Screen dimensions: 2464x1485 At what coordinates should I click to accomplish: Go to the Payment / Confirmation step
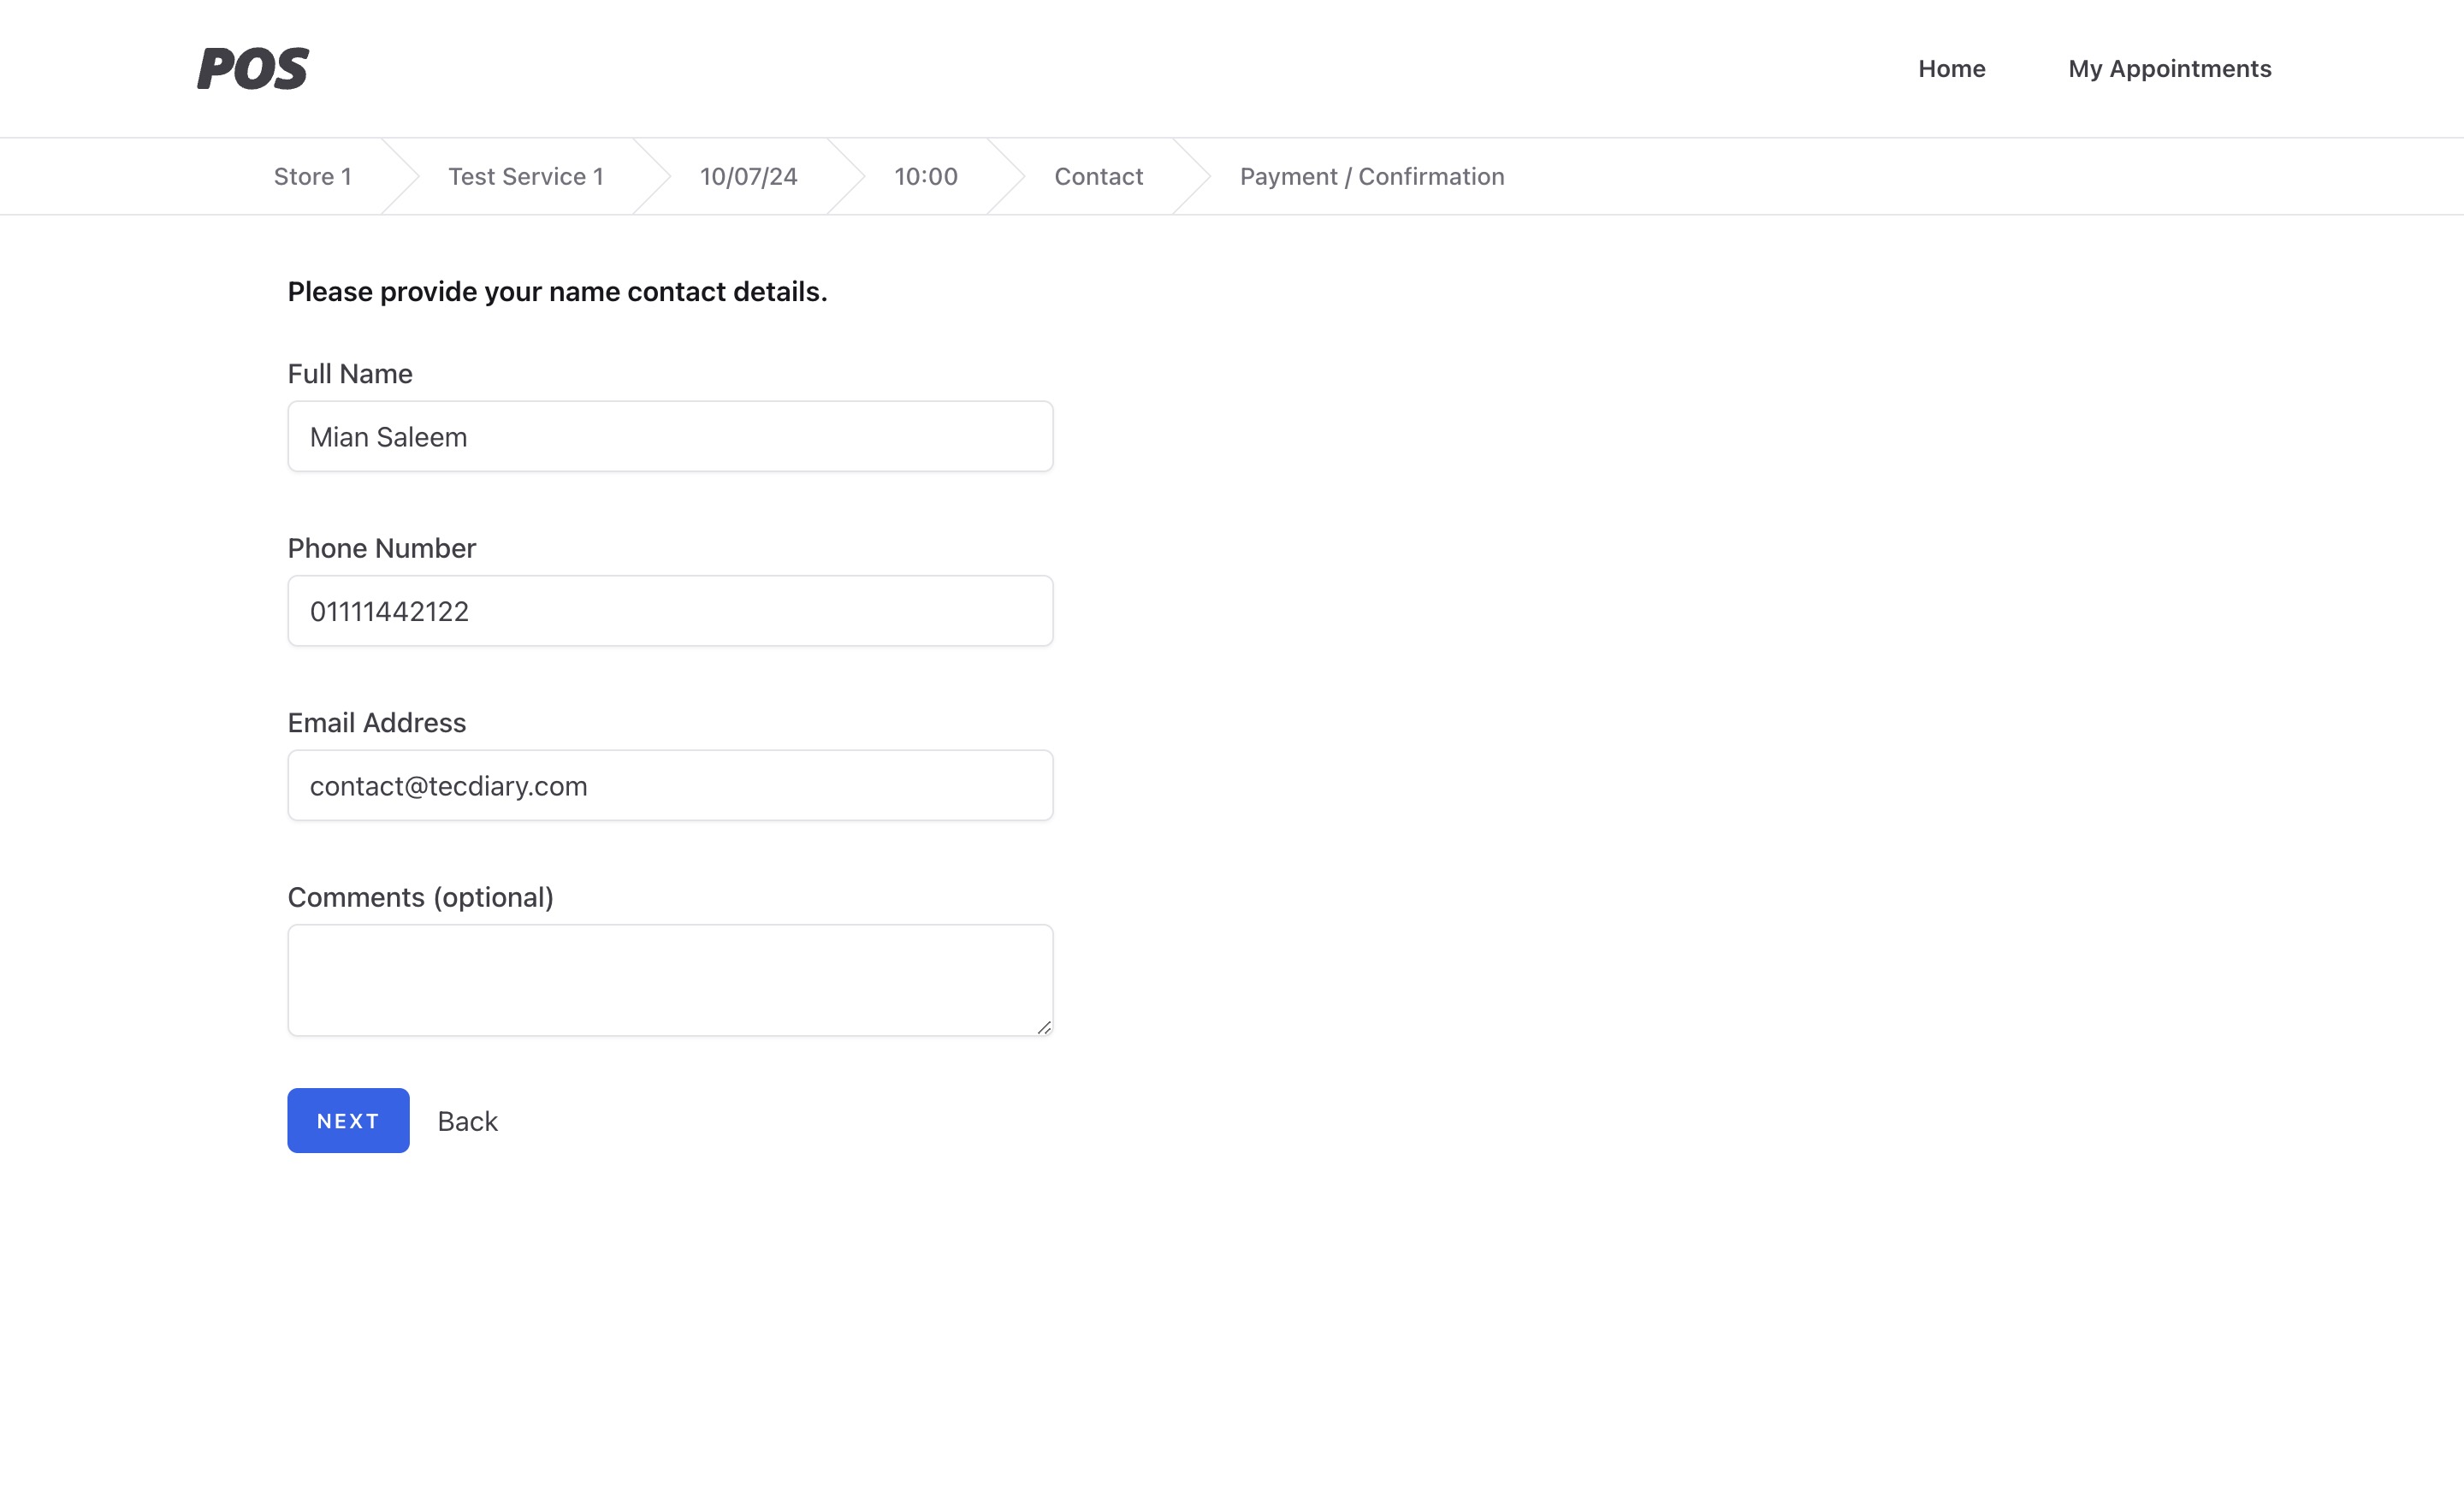[x=1371, y=177]
